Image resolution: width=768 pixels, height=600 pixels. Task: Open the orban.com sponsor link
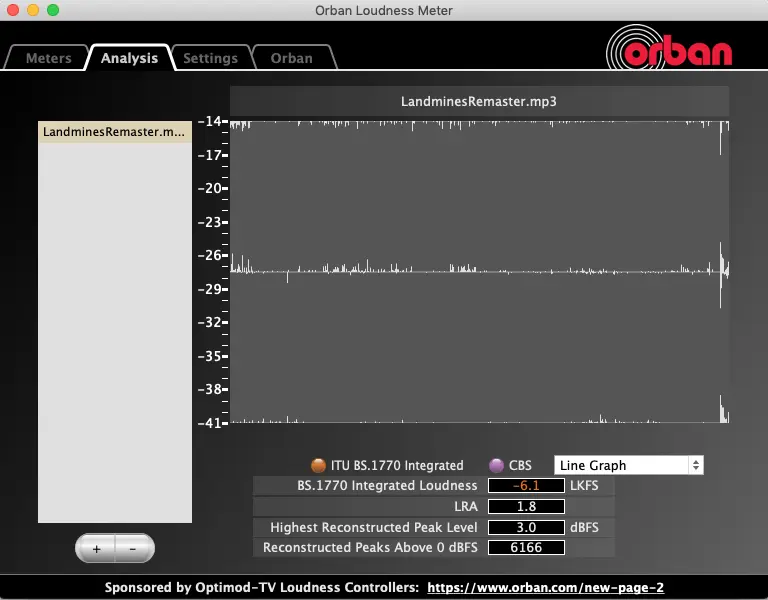tap(545, 588)
